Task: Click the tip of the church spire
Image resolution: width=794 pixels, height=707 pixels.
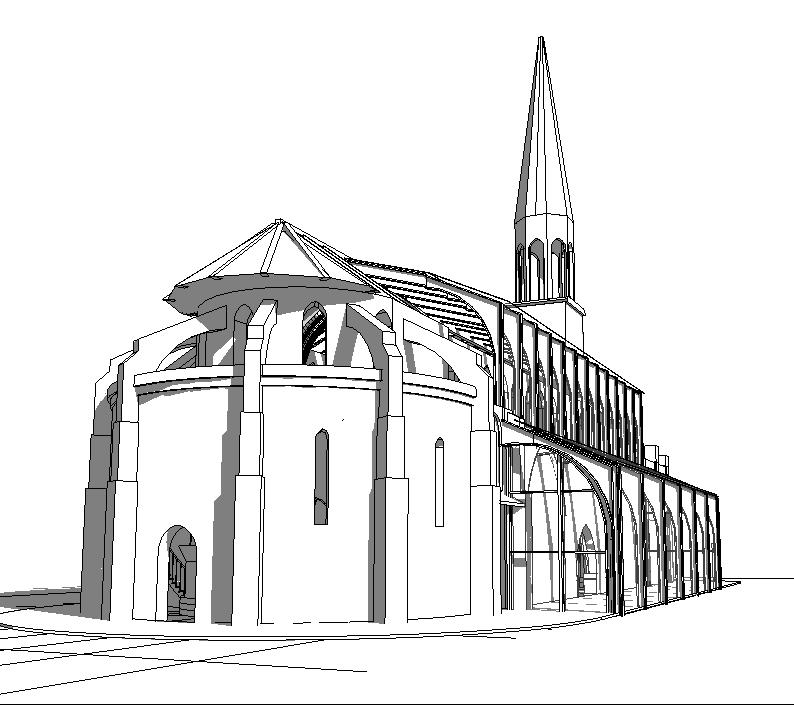Action: (541, 40)
